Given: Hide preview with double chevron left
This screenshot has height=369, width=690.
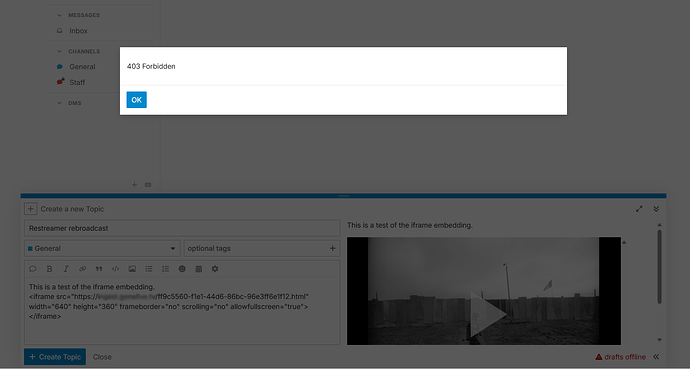Looking at the screenshot, I should (656, 357).
